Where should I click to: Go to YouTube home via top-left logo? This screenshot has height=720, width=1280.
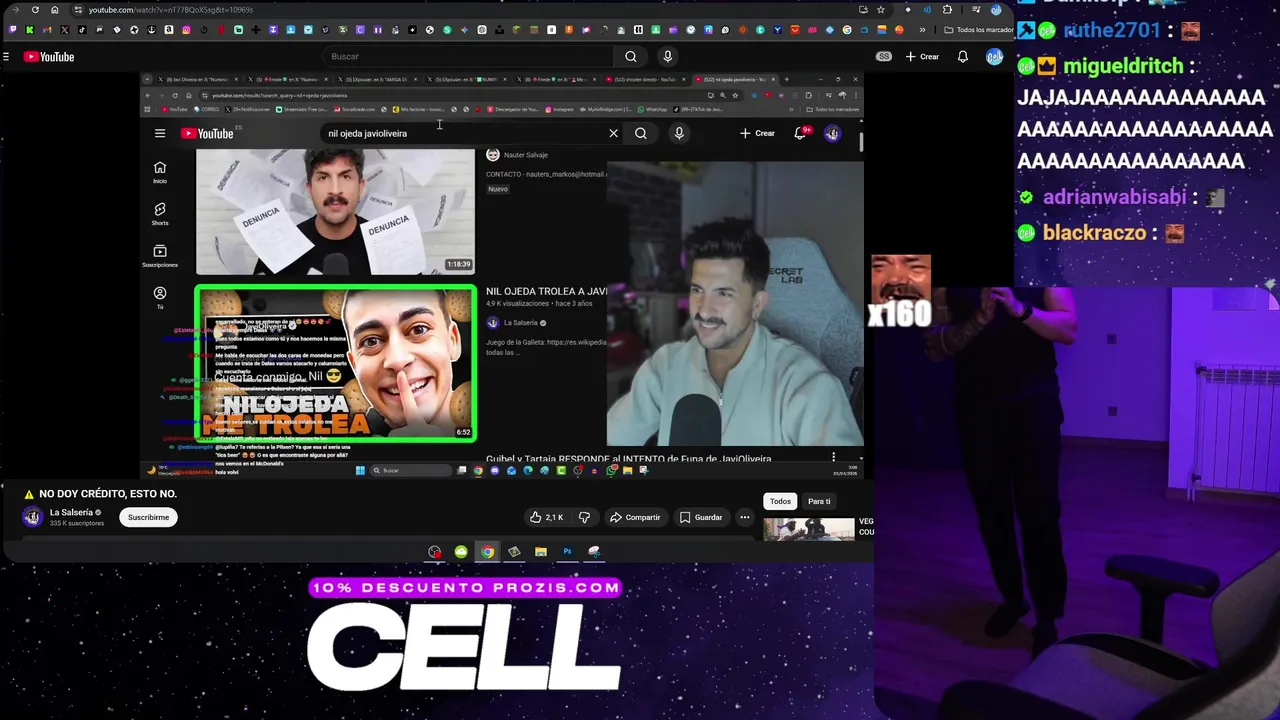point(49,57)
